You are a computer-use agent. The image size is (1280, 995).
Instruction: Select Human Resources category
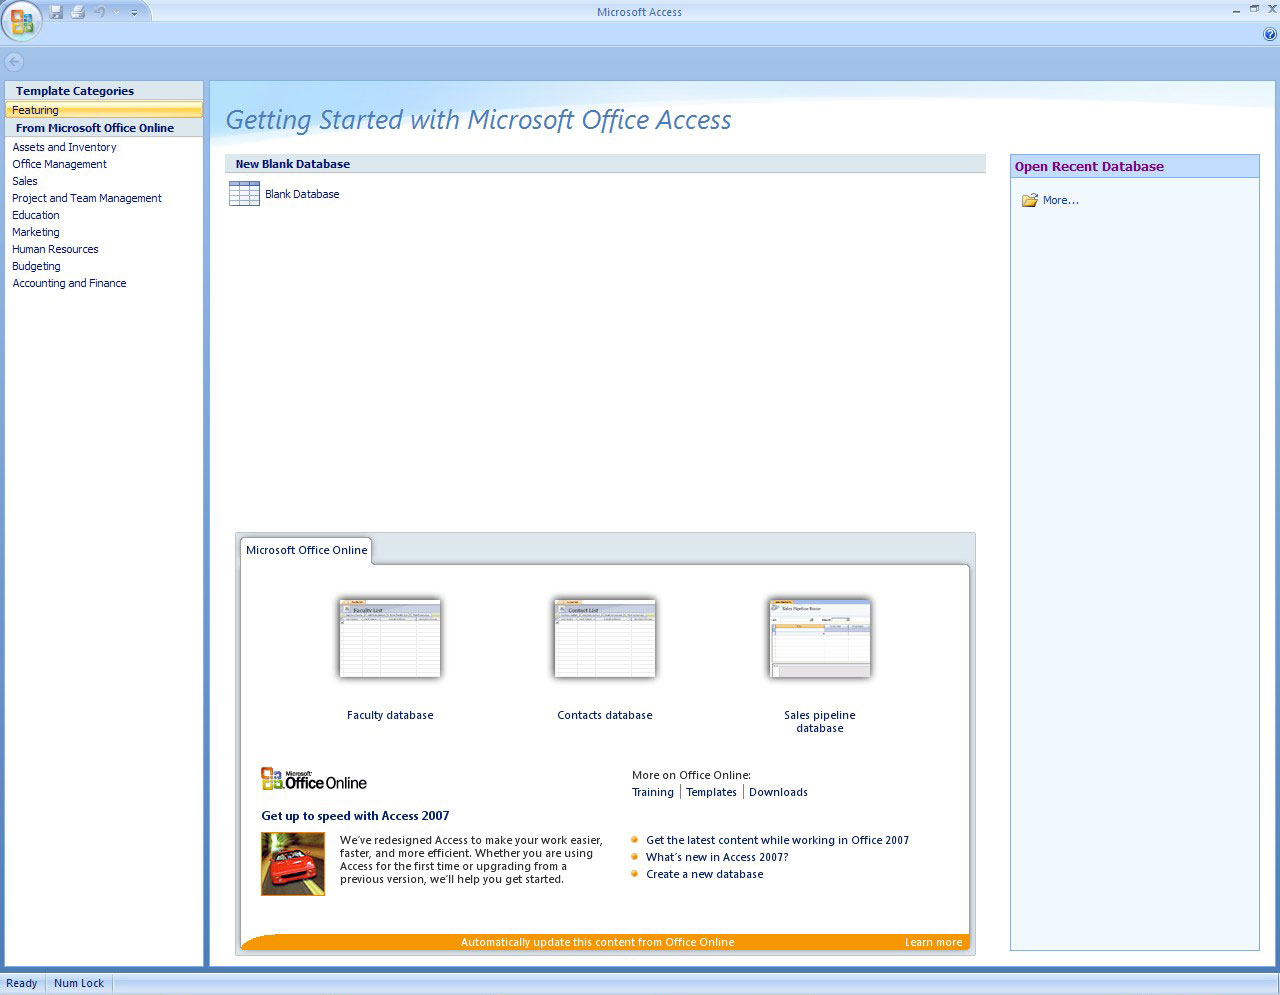[55, 249]
